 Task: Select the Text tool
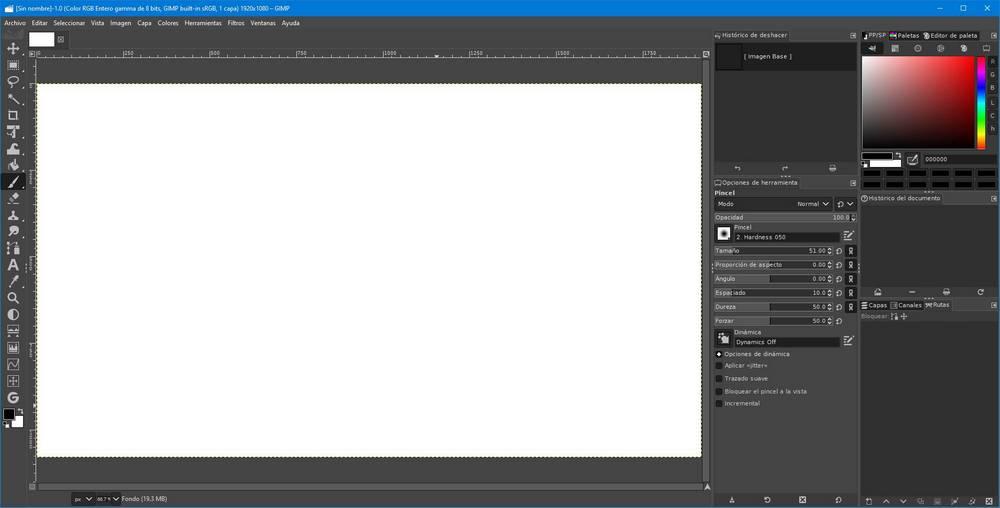click(13, 265)
